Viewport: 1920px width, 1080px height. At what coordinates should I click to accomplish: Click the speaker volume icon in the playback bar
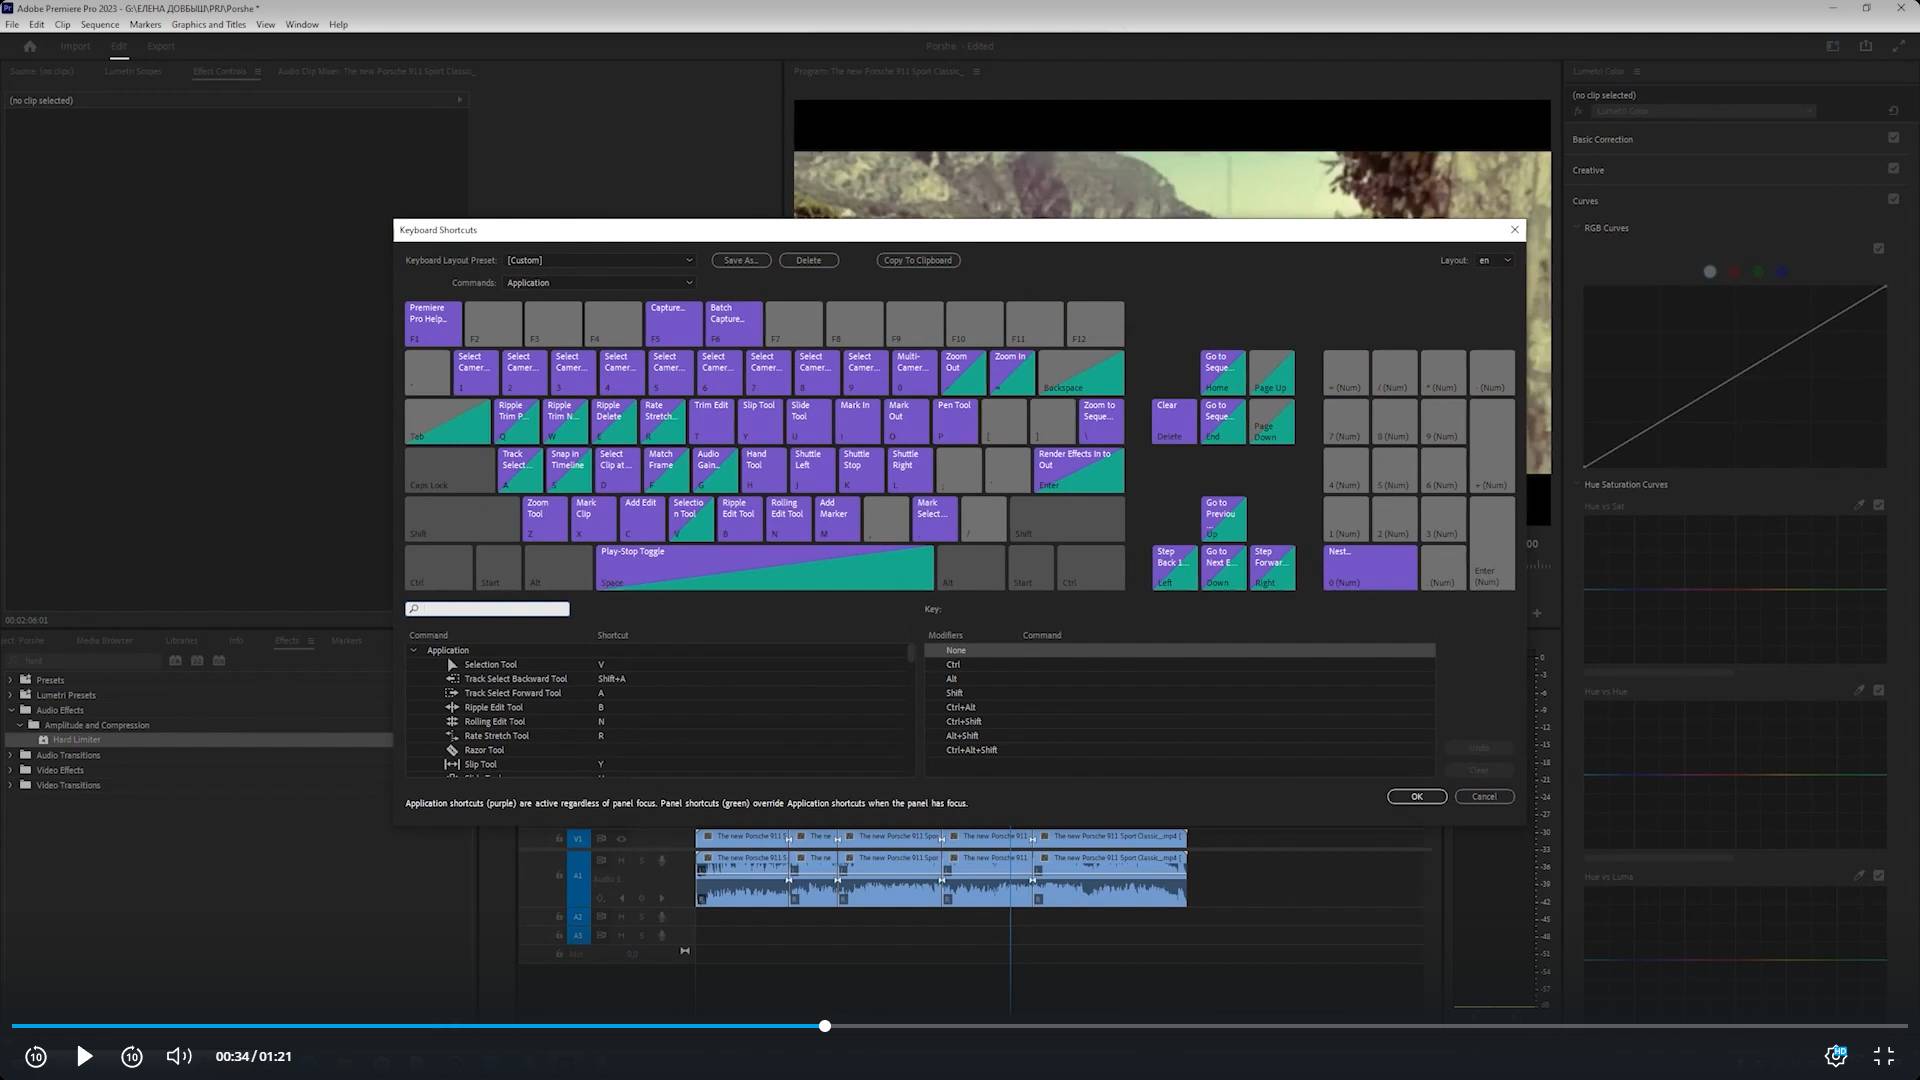tap(178, 1056)
